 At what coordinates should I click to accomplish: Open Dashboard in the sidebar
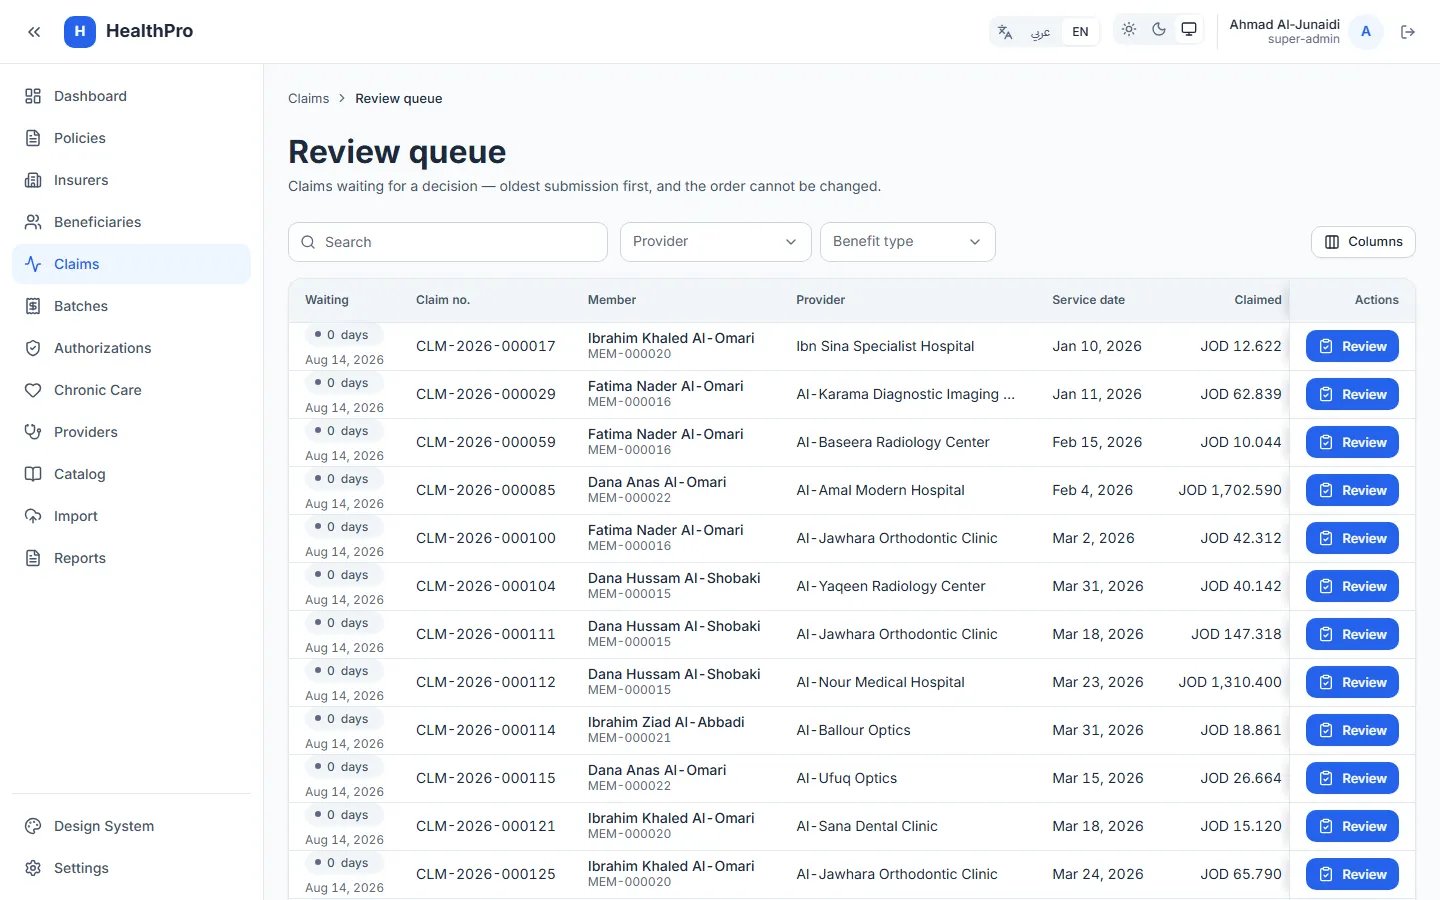pos(131,96)
